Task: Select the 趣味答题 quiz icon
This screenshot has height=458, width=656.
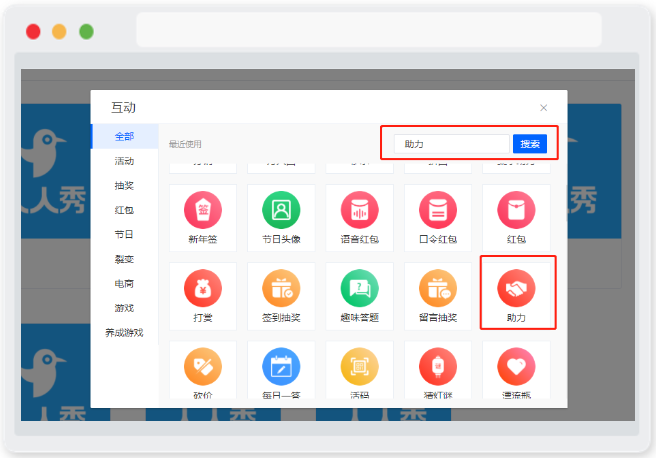Action: [x=359, y=288]
